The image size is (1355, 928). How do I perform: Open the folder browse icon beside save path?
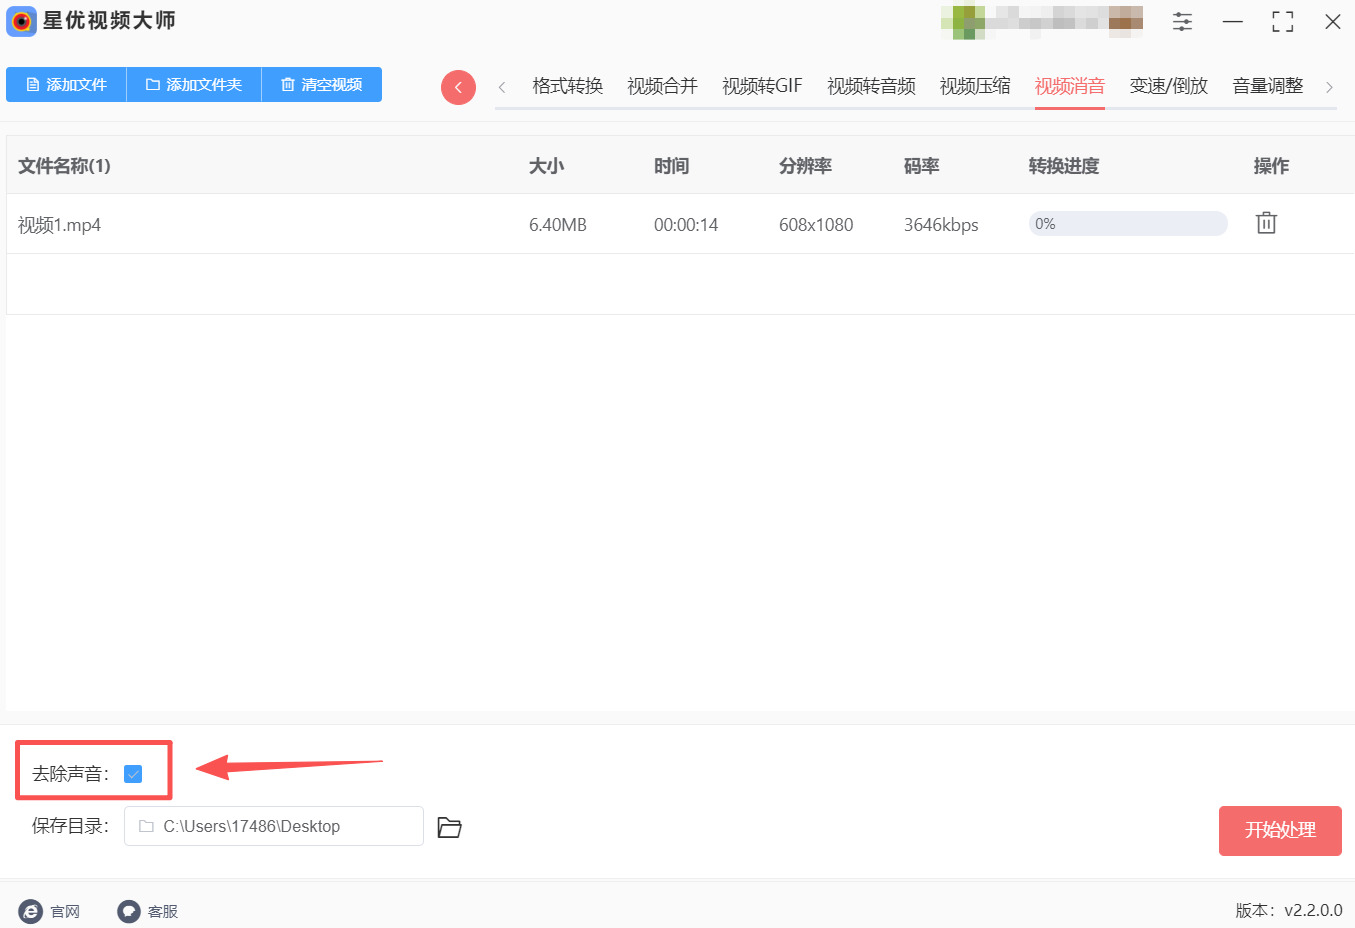(x=449, y=827)
